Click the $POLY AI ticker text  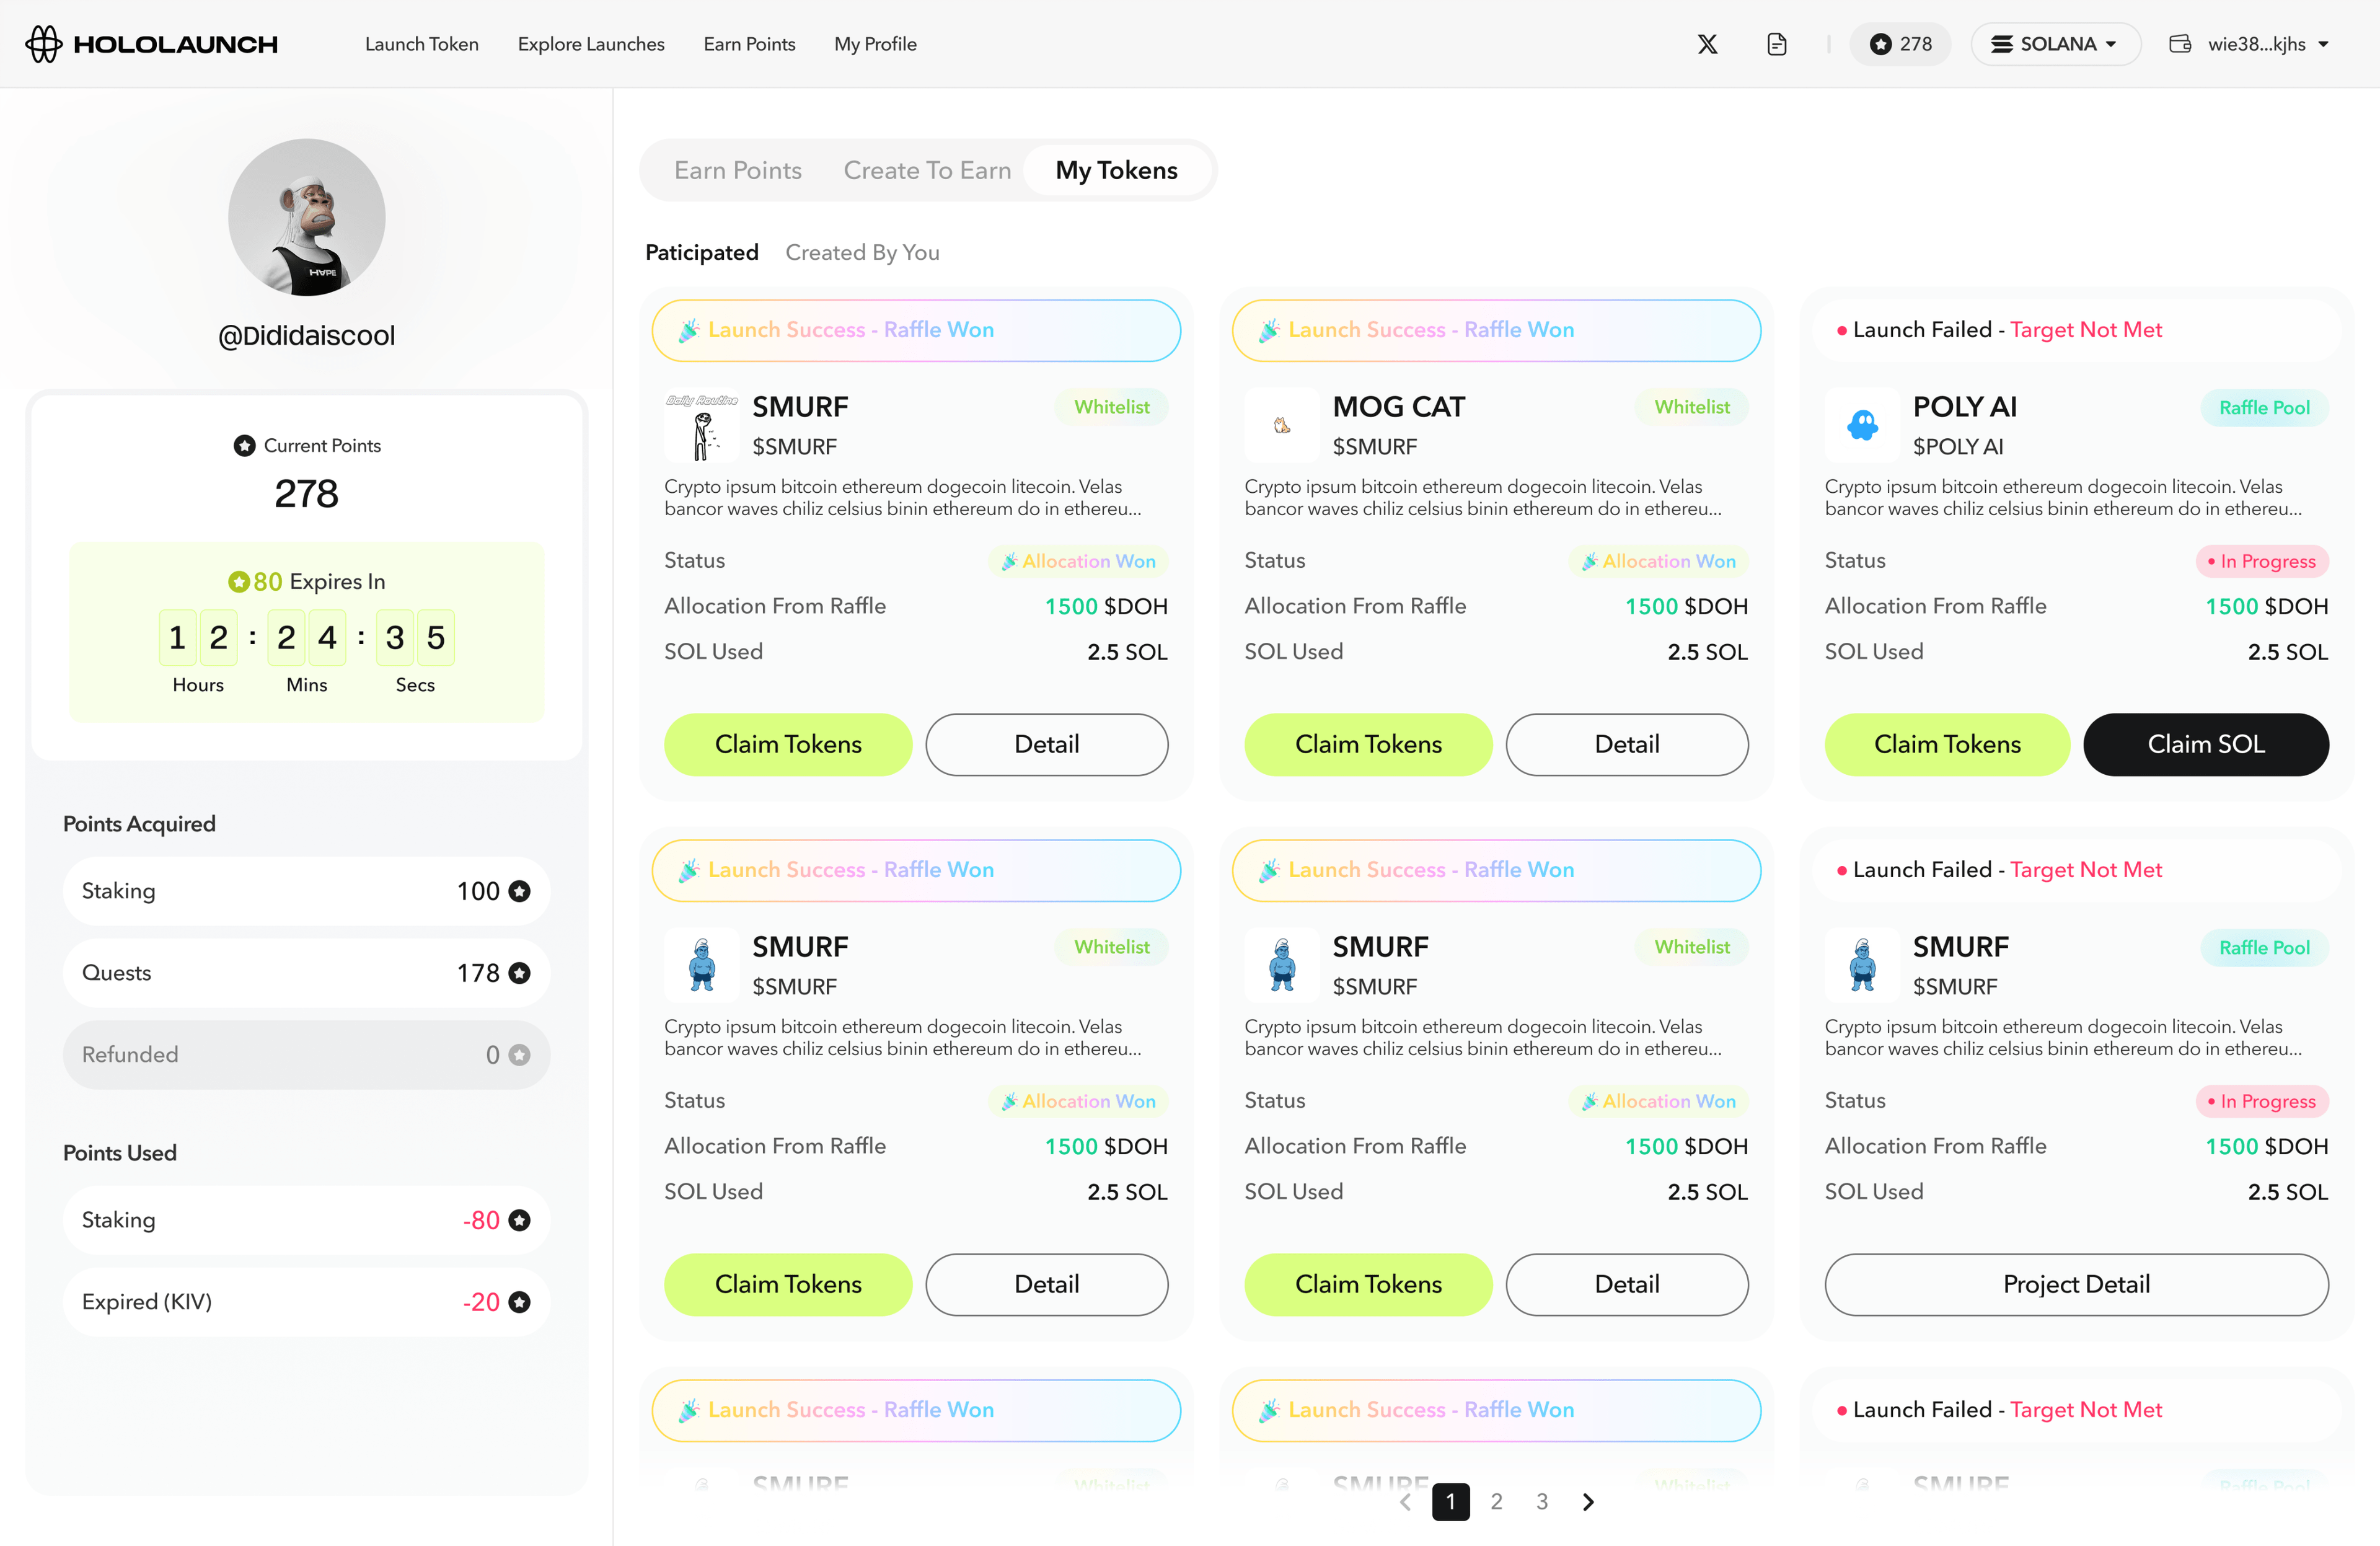click(x=1958, y=446)
